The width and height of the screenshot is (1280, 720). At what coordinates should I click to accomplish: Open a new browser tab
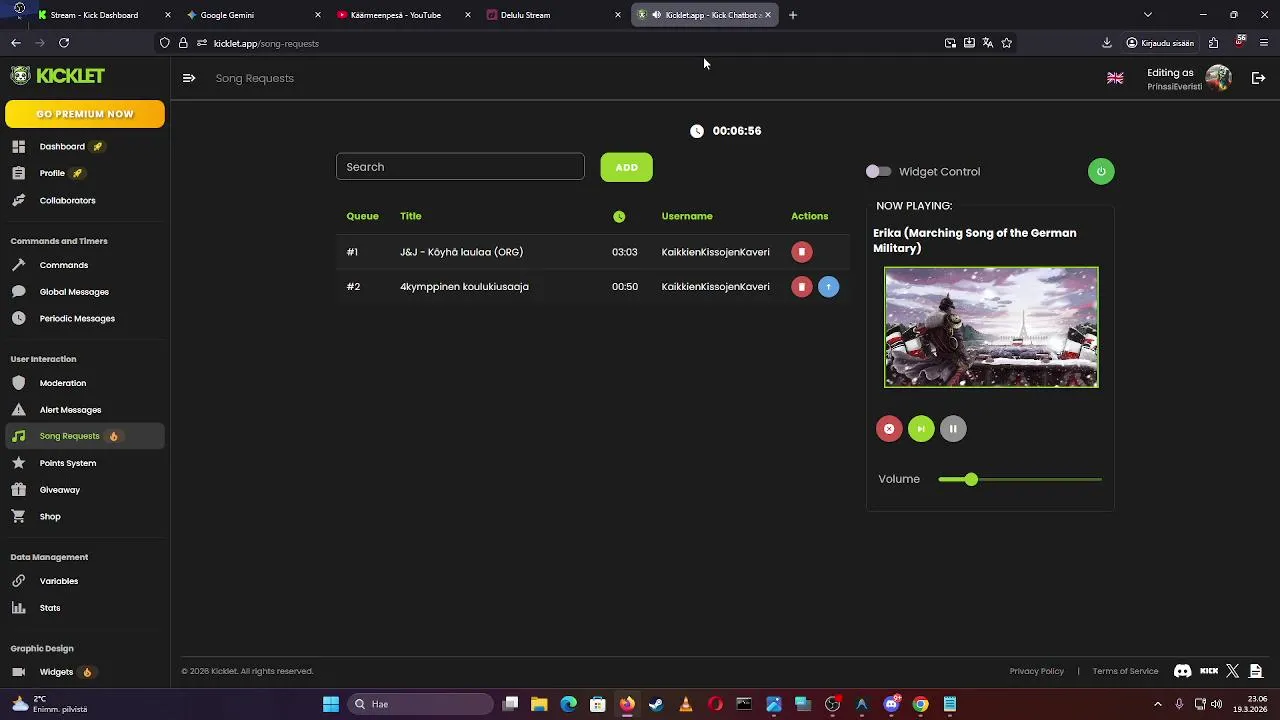793,15
